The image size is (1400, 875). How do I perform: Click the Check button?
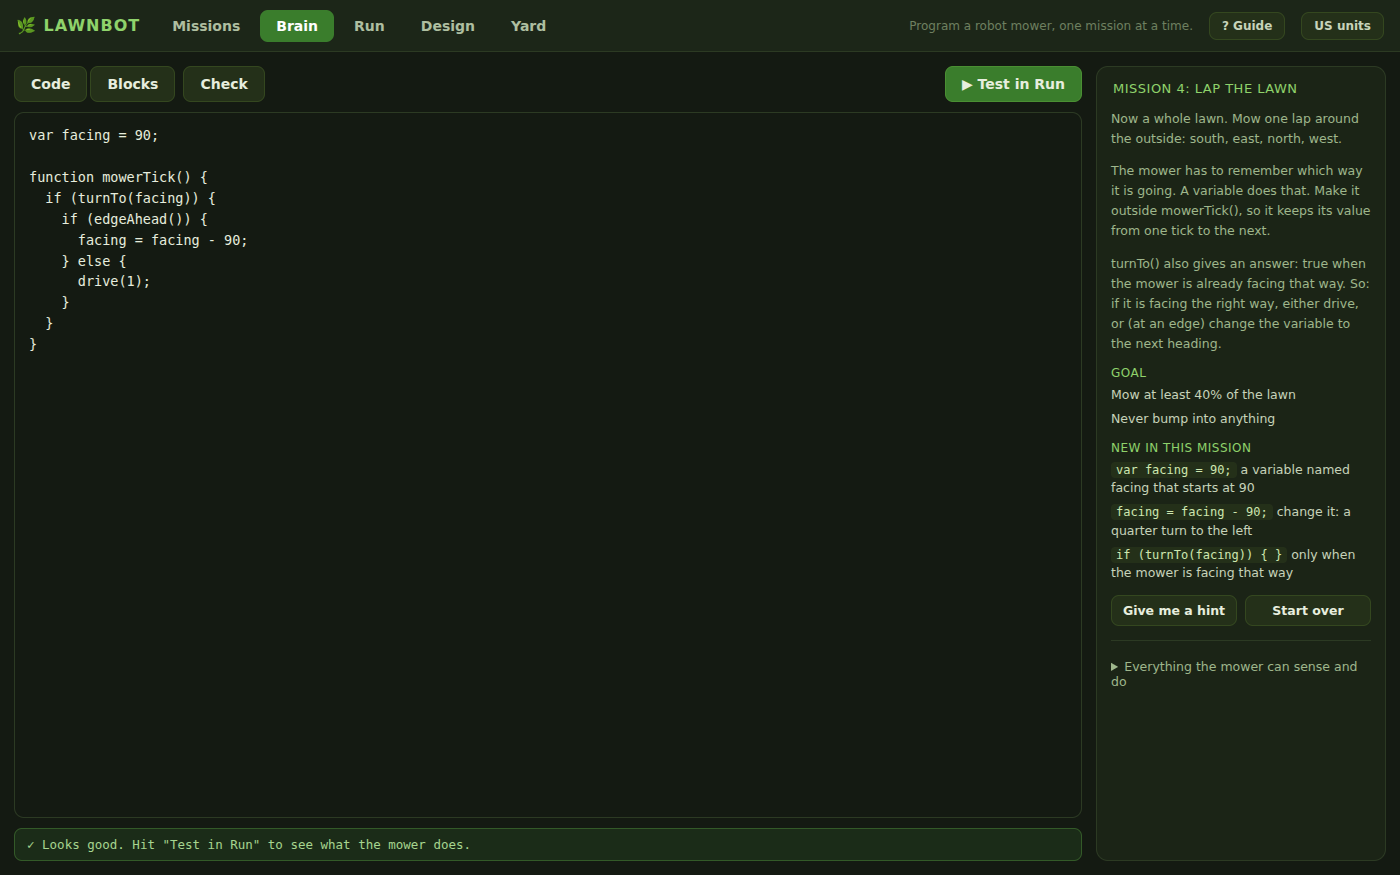click(224, 84)
